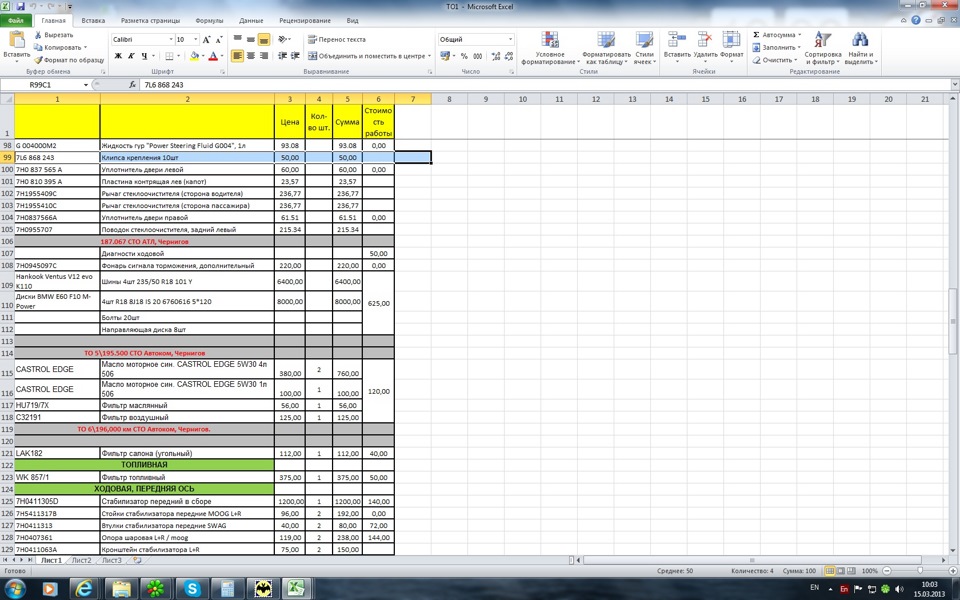Decrease the cell indent

[282, 56]
